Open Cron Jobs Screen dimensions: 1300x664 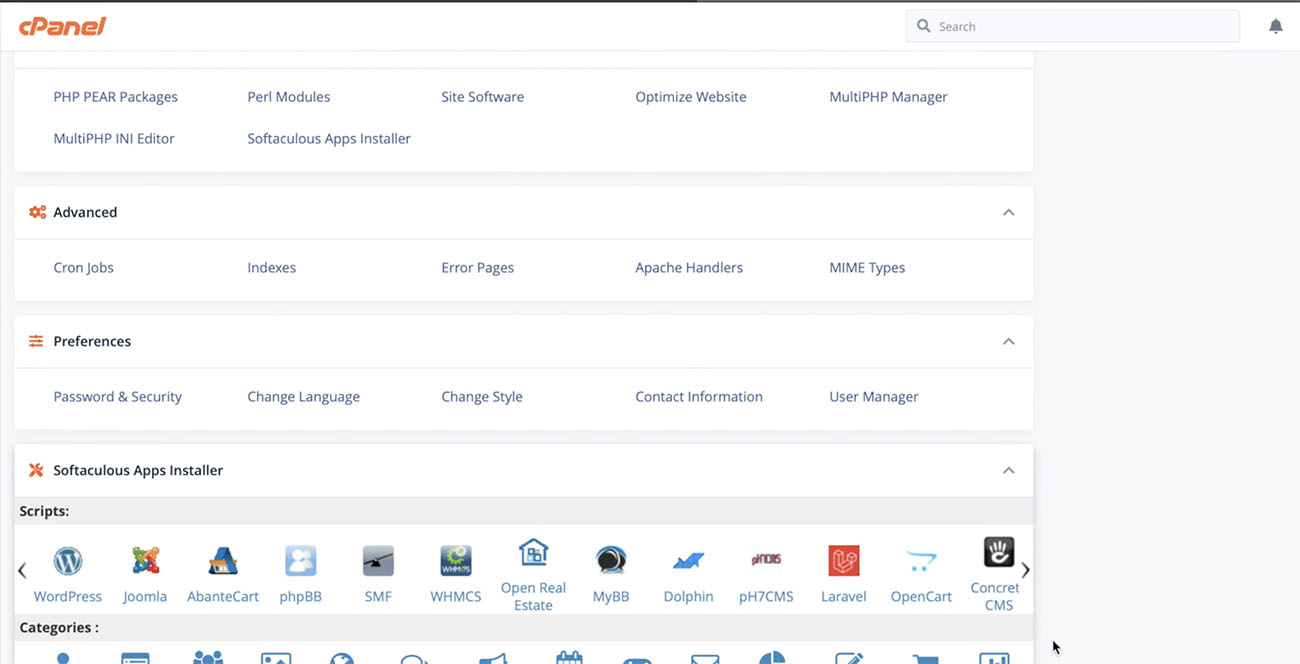[83, 268]
